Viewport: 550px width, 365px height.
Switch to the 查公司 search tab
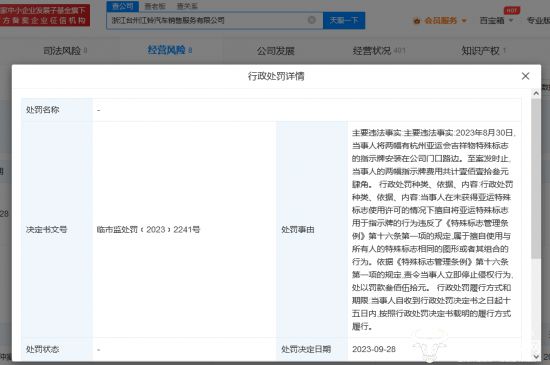coord(123,6)
